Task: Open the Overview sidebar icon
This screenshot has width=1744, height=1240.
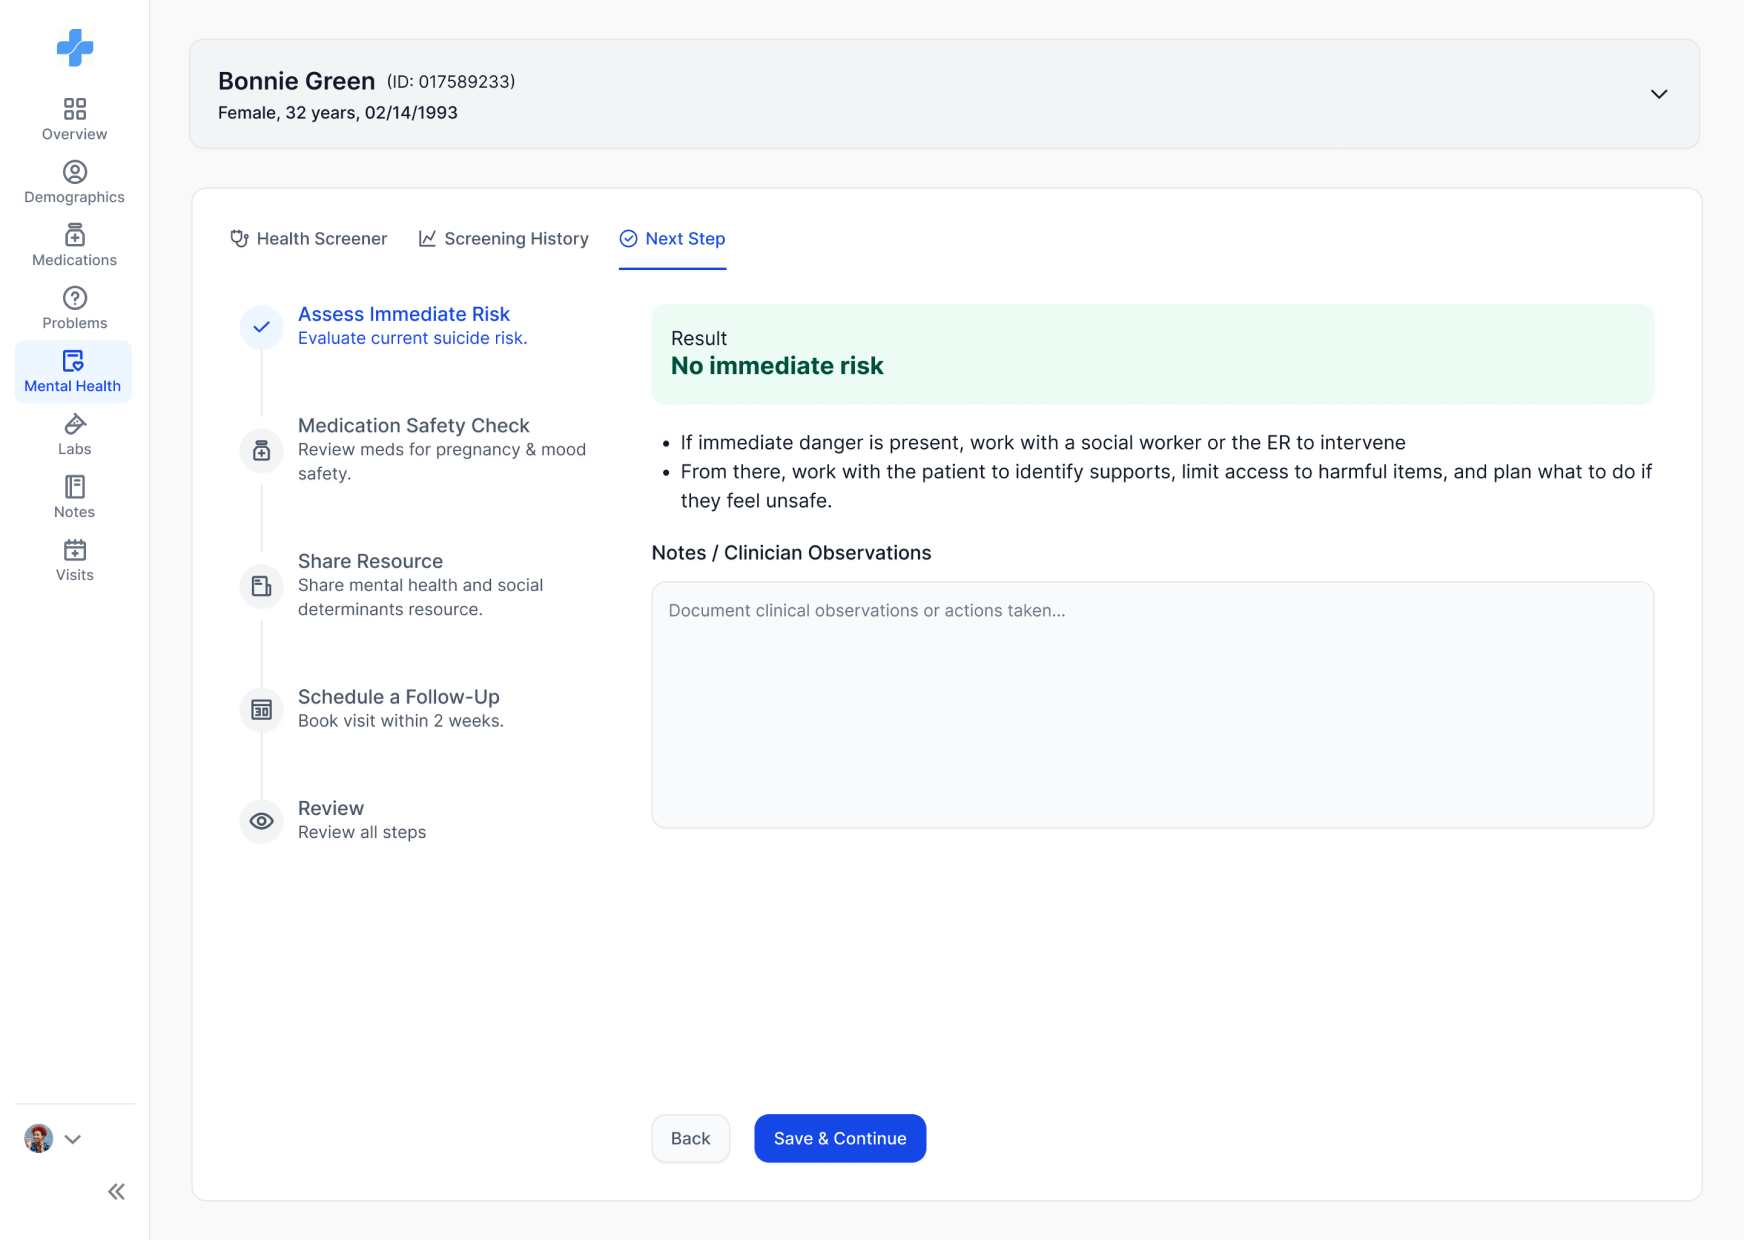Action: [x=74, y=109]
